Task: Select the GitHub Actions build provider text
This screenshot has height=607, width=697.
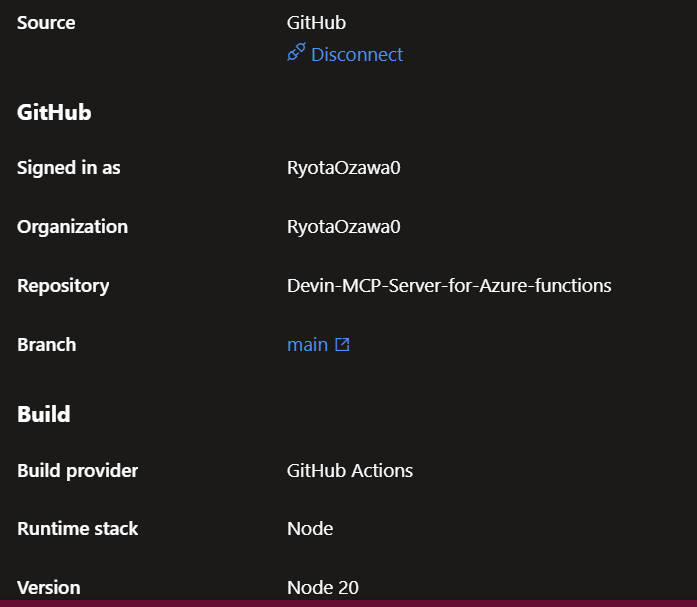Action: pos(350,471)
